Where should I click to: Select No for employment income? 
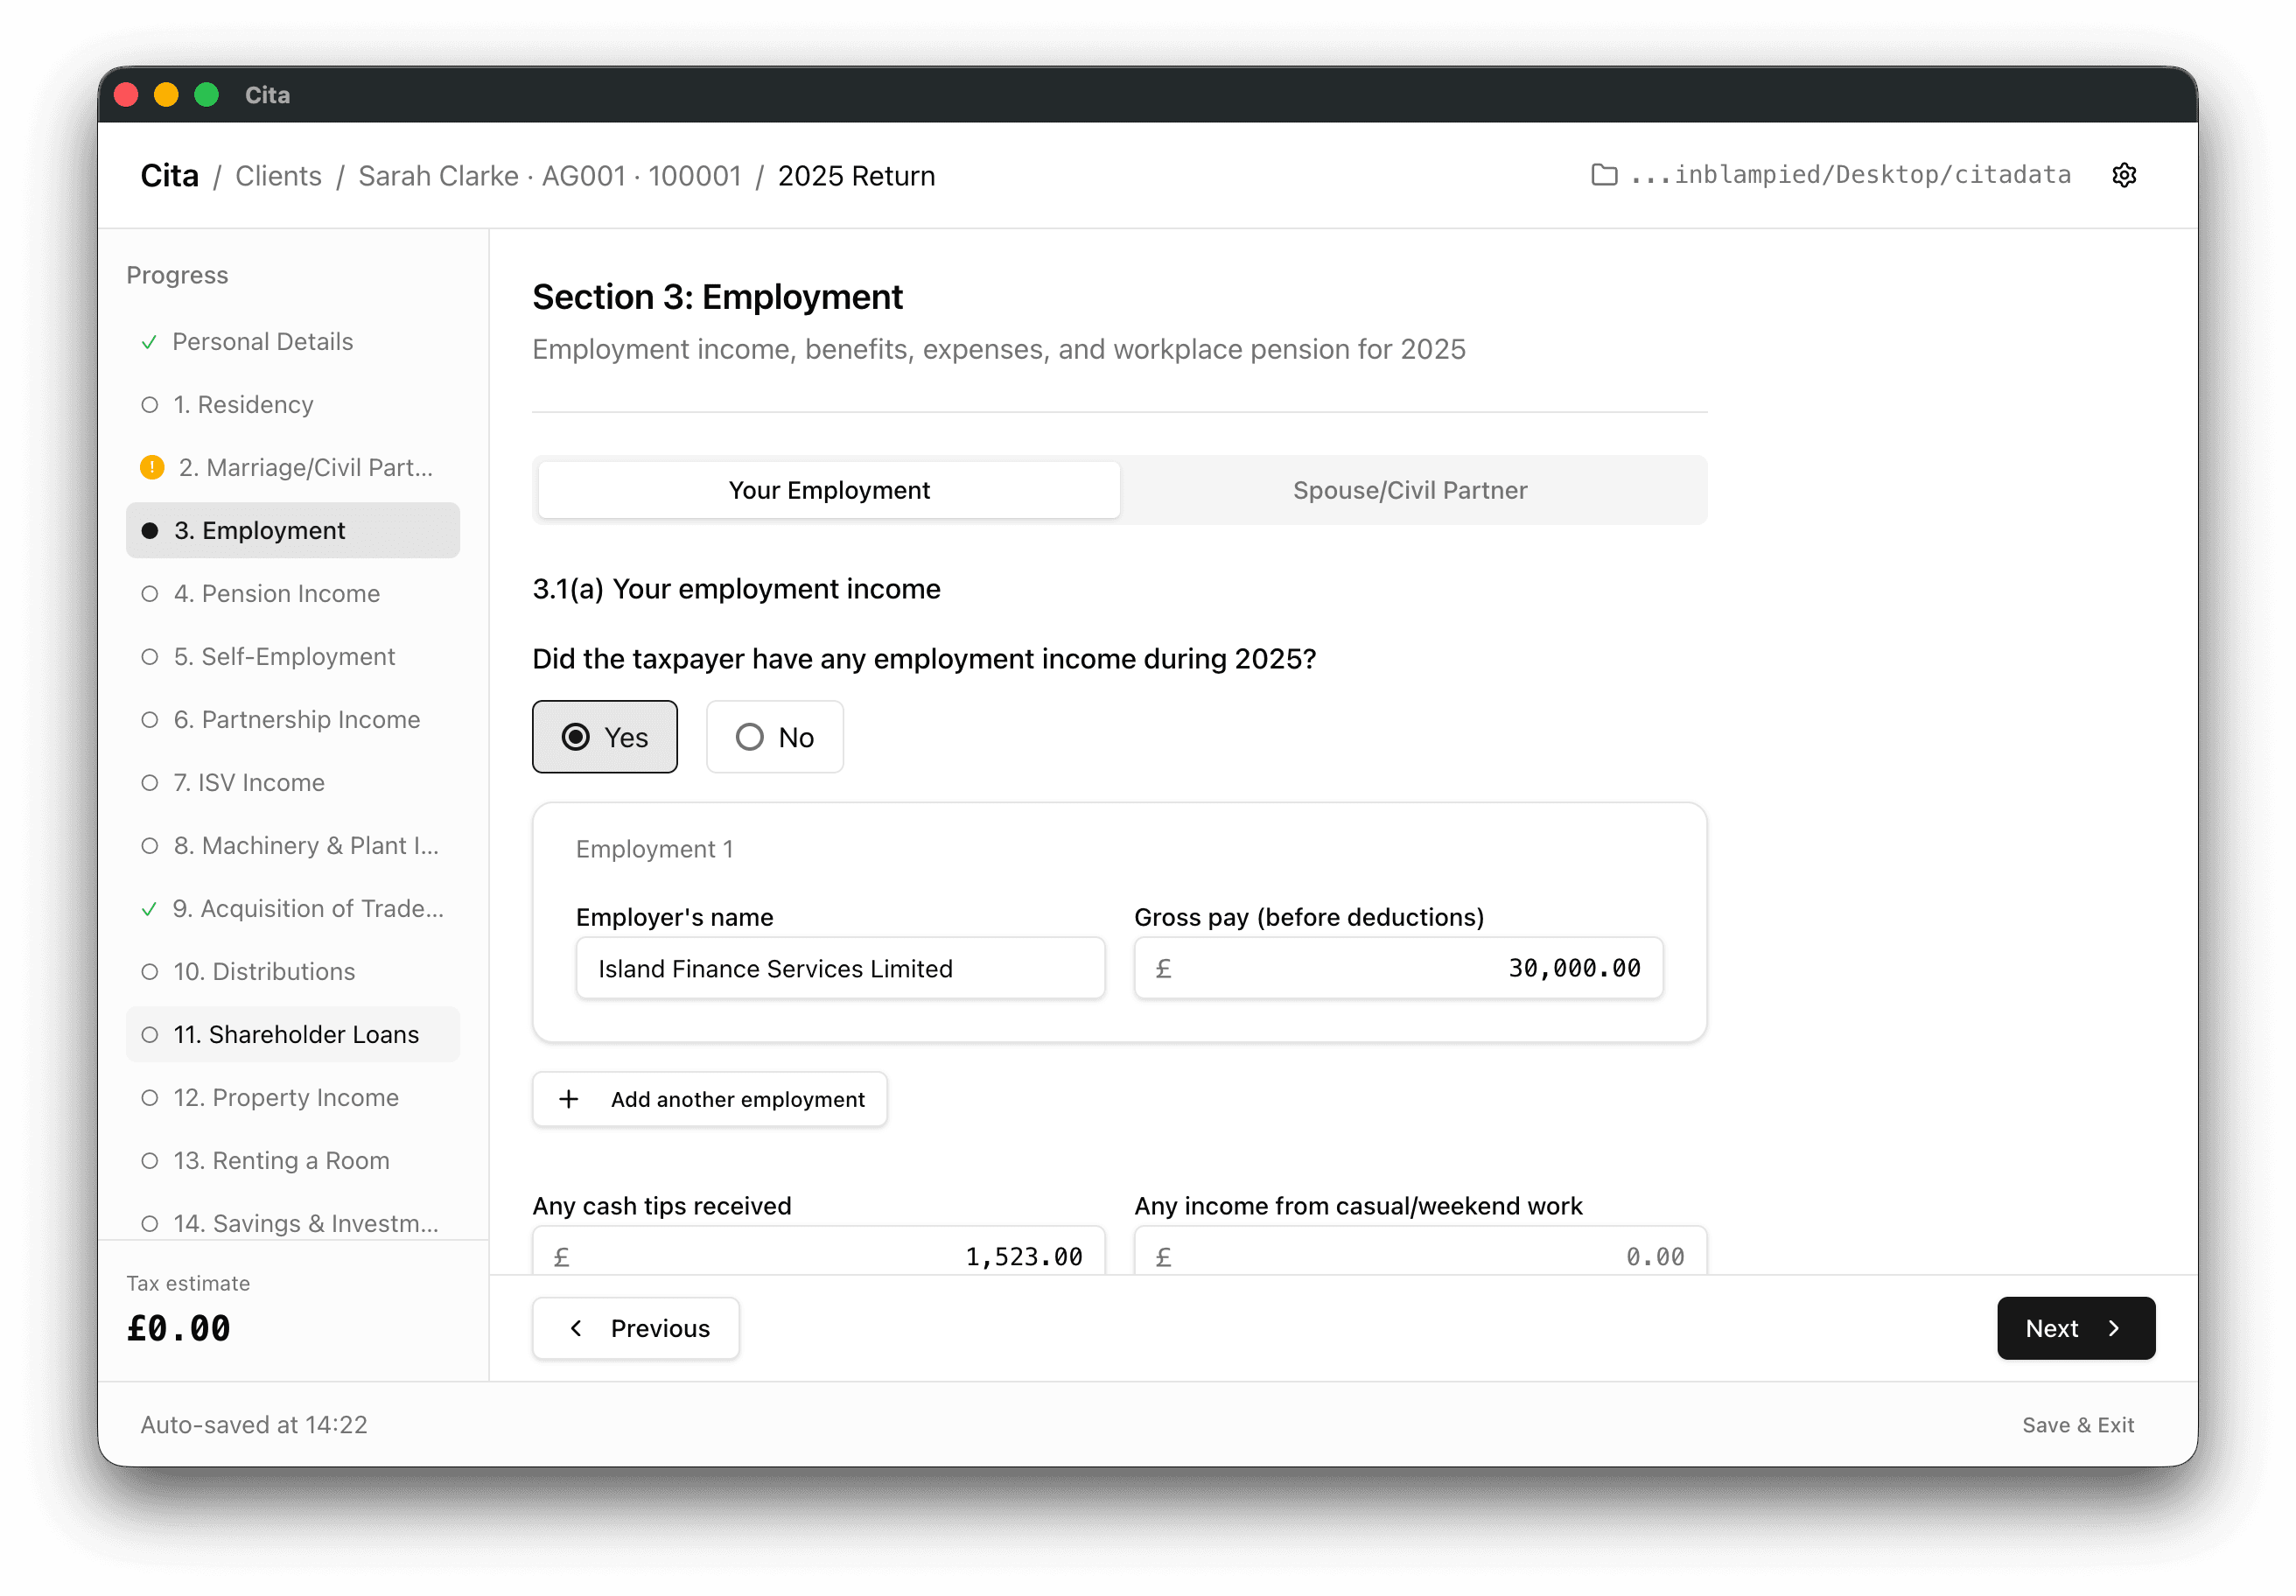[x=774, y=737]
